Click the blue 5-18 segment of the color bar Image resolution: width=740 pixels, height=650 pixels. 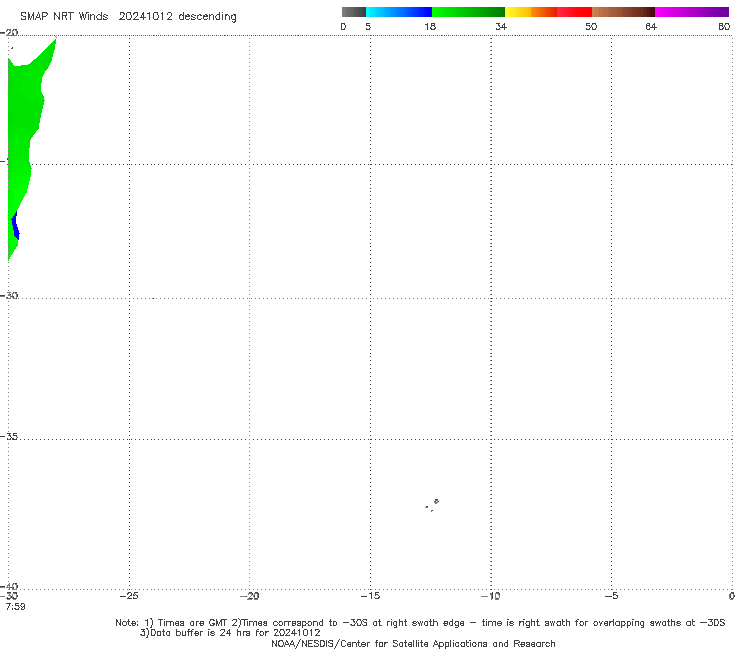click(x=399, y=12)
